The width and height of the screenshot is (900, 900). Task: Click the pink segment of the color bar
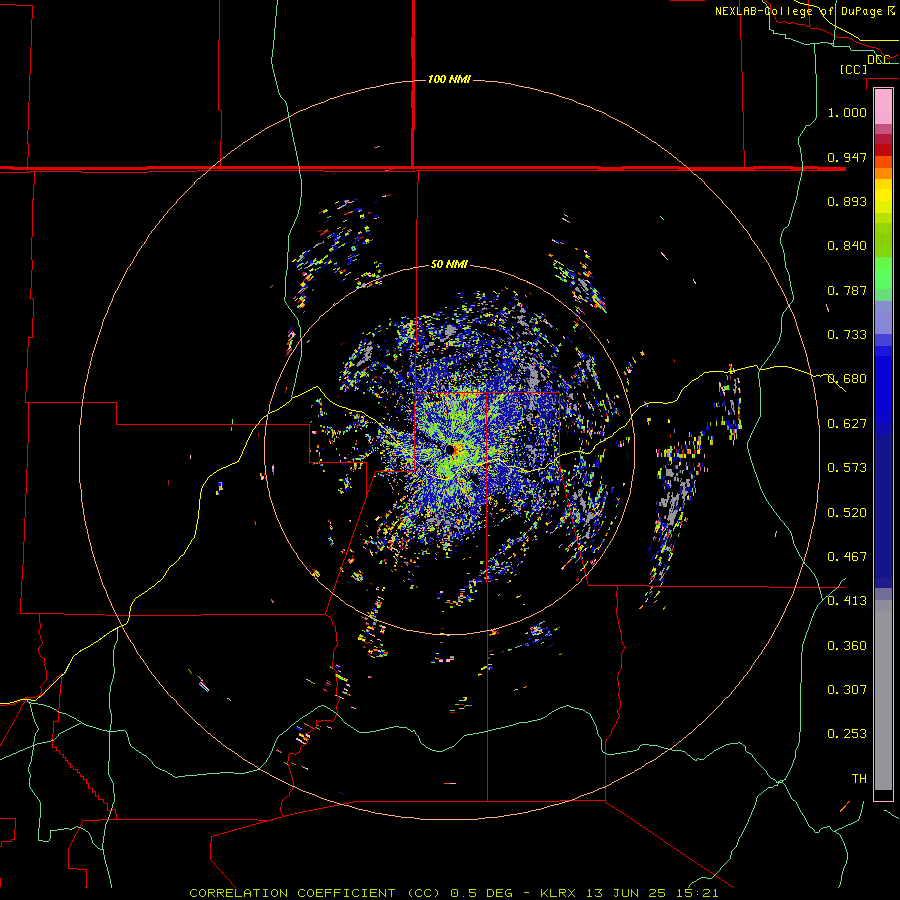[883, 107]
